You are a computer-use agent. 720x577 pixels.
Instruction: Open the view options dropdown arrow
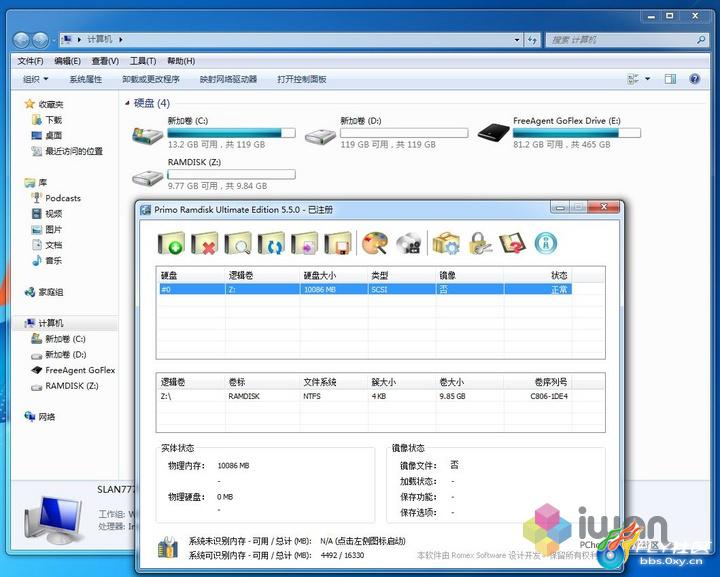pos(647,79)
